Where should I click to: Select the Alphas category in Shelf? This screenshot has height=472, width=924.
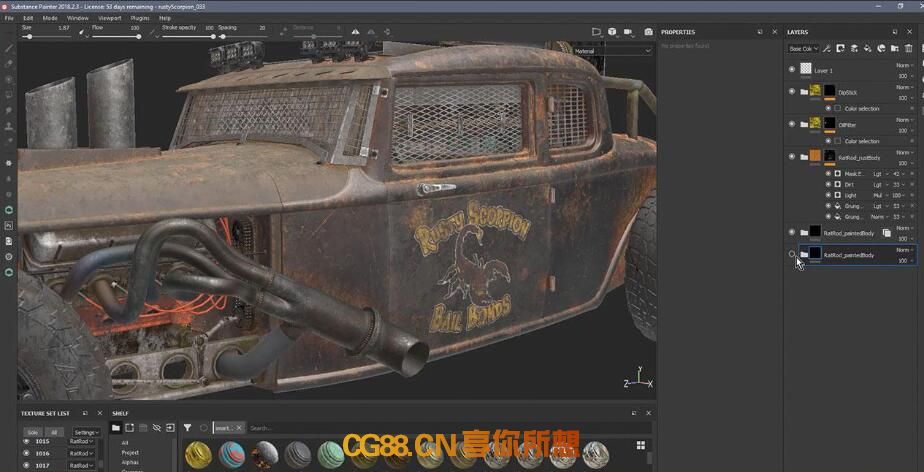pyautogui.click(x=130, y=463)
